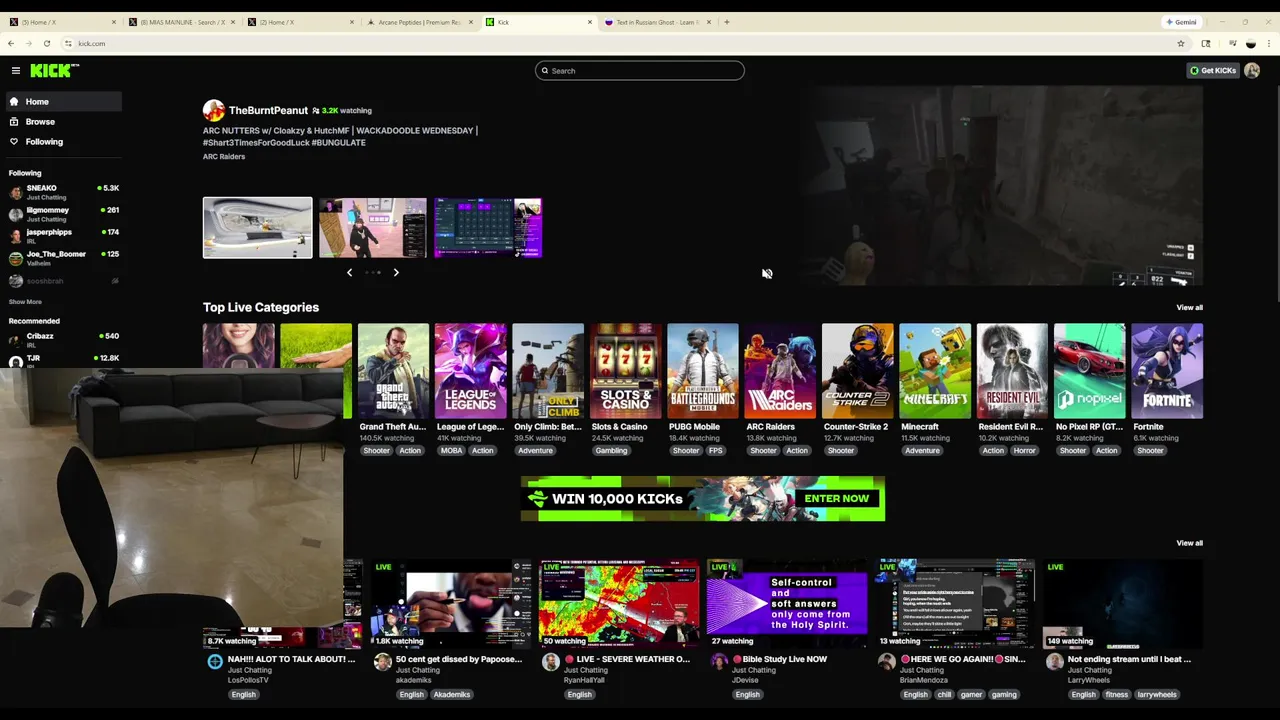
Task: Open Resident Evil category cover
Action: 1012,370
